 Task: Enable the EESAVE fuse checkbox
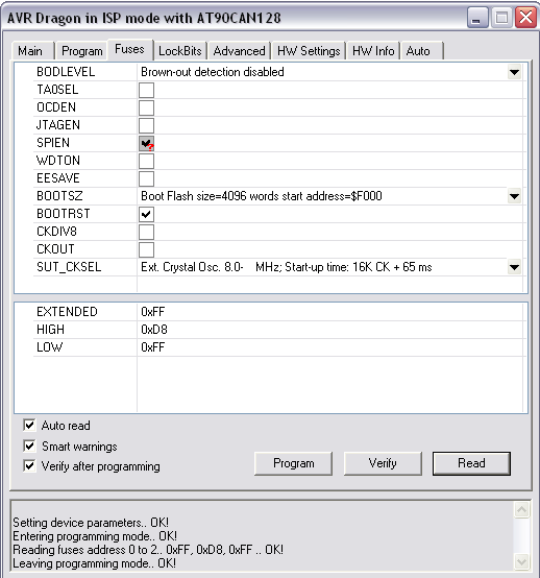[x=146, y=178]
